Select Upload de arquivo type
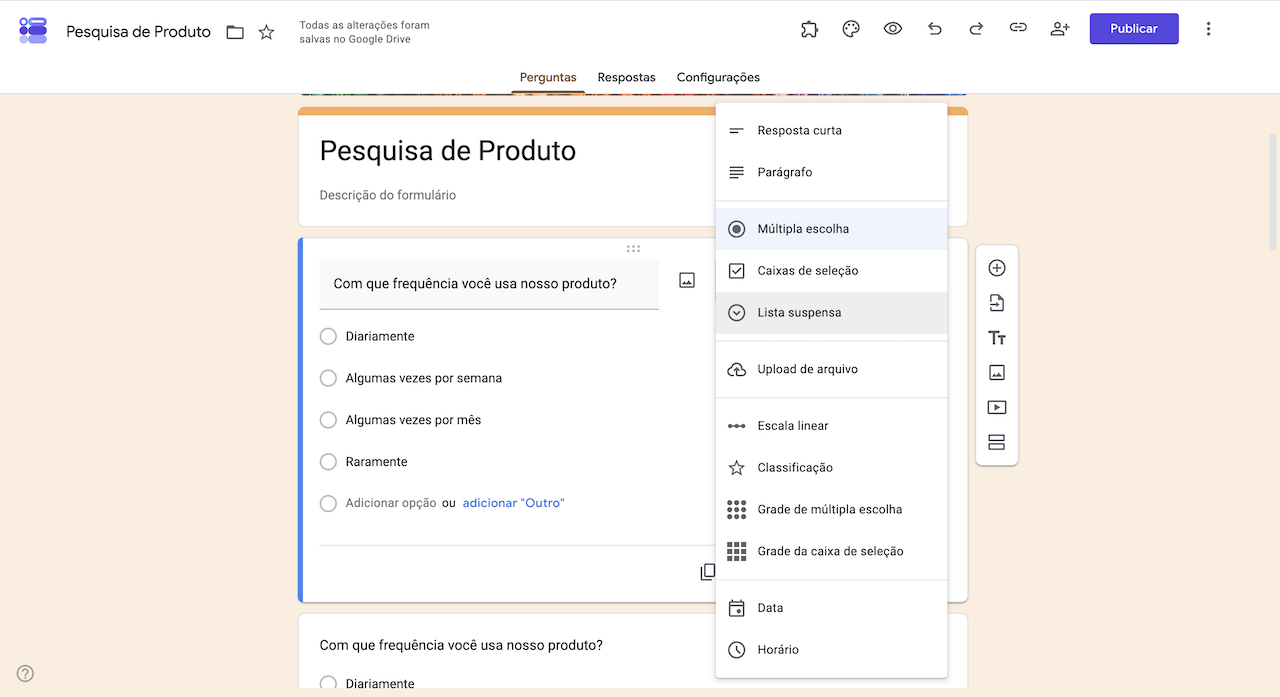 pos(831,369)
